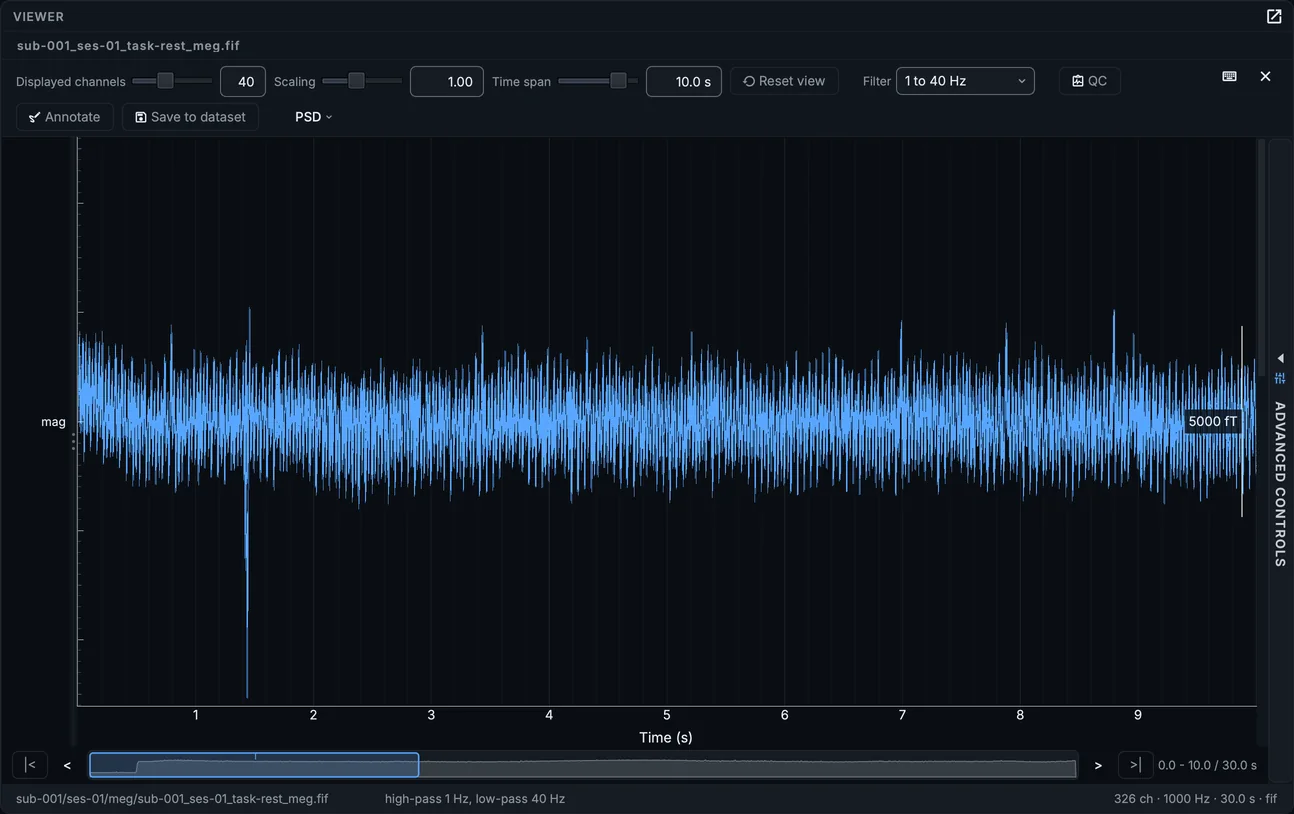
Task: Reset the view
Action: (x=784, y=81)
